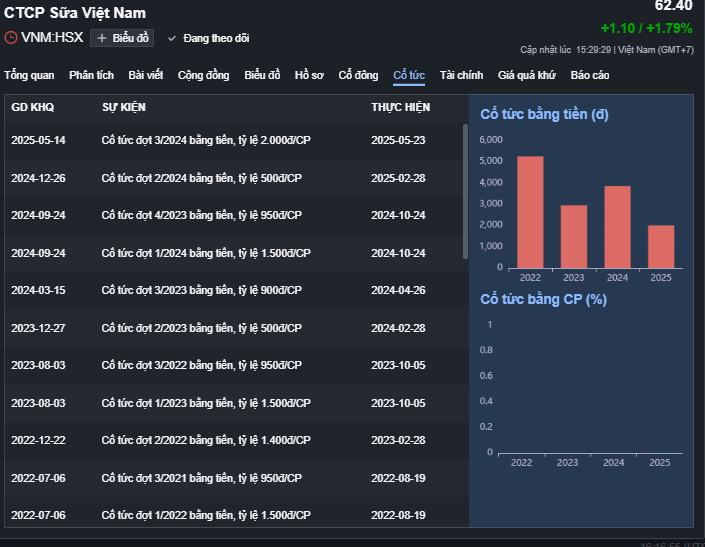Viewport: 705px width, 547px height.
Task: Open the Cổ đông tab
Action: (358, 76)
